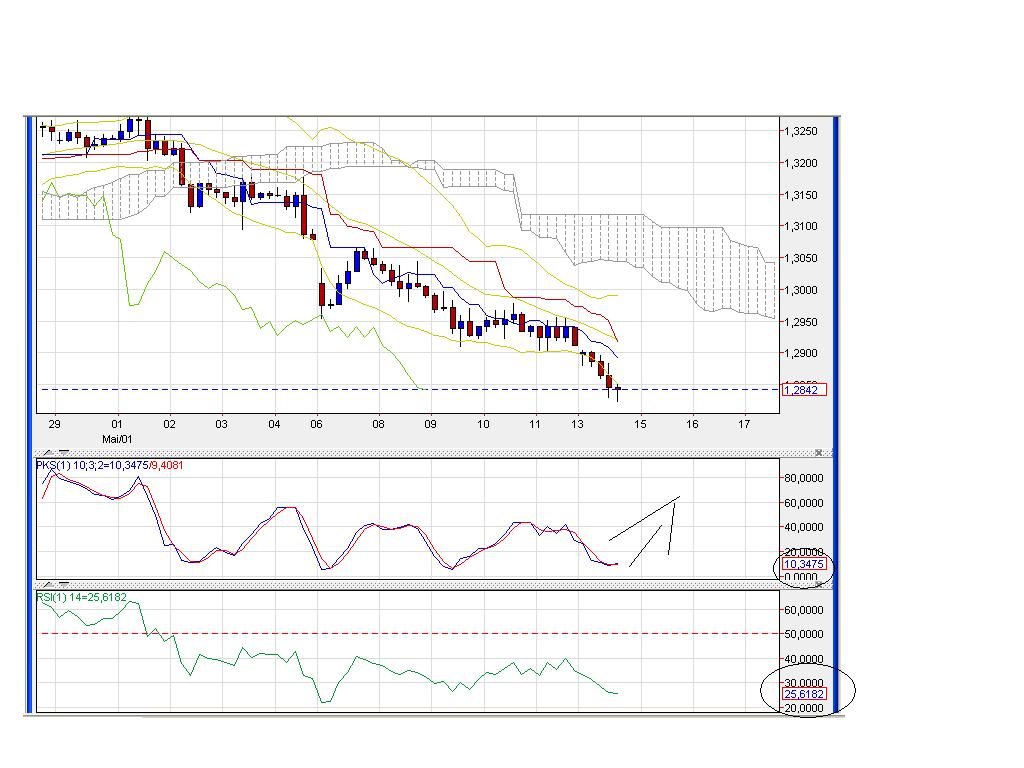Click the date label 08 on time axis
This screenshot has width=1024, height=768.
click(378, 424)
